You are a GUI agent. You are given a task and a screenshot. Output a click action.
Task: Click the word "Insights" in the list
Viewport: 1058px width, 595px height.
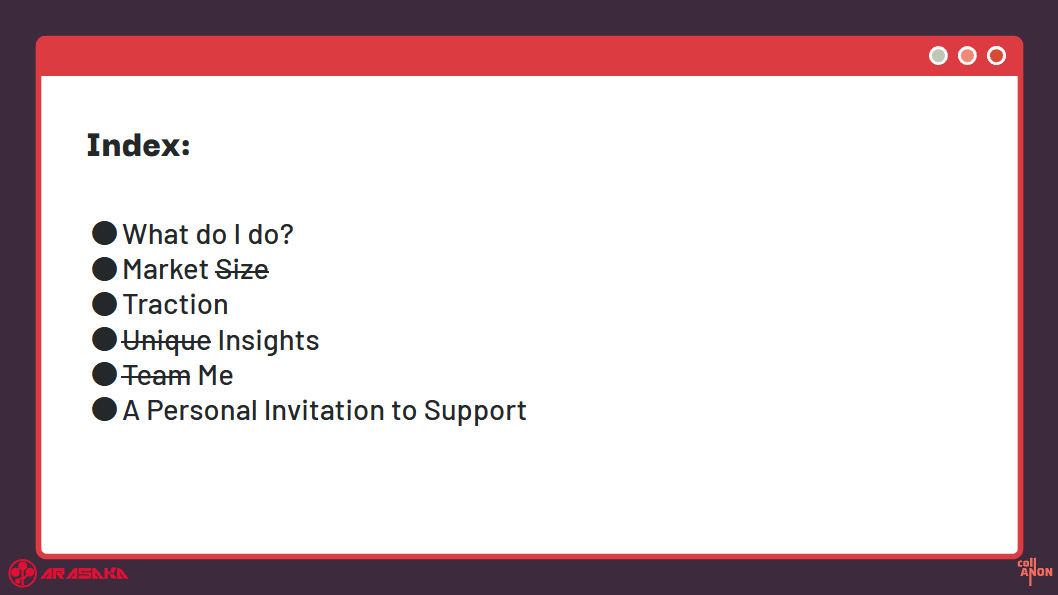[268, 341]
